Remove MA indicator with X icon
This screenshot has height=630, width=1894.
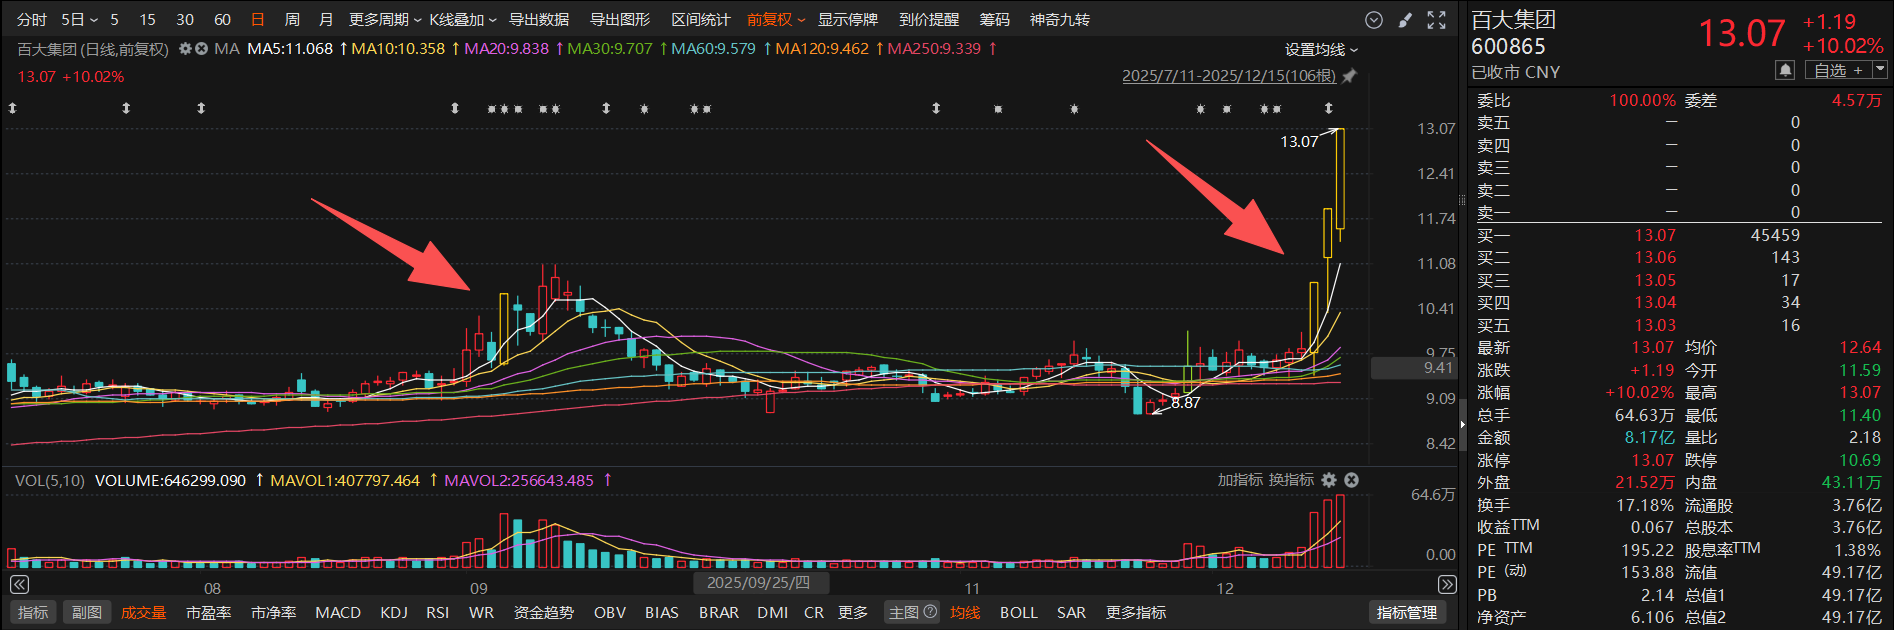(x=201, y=49)
